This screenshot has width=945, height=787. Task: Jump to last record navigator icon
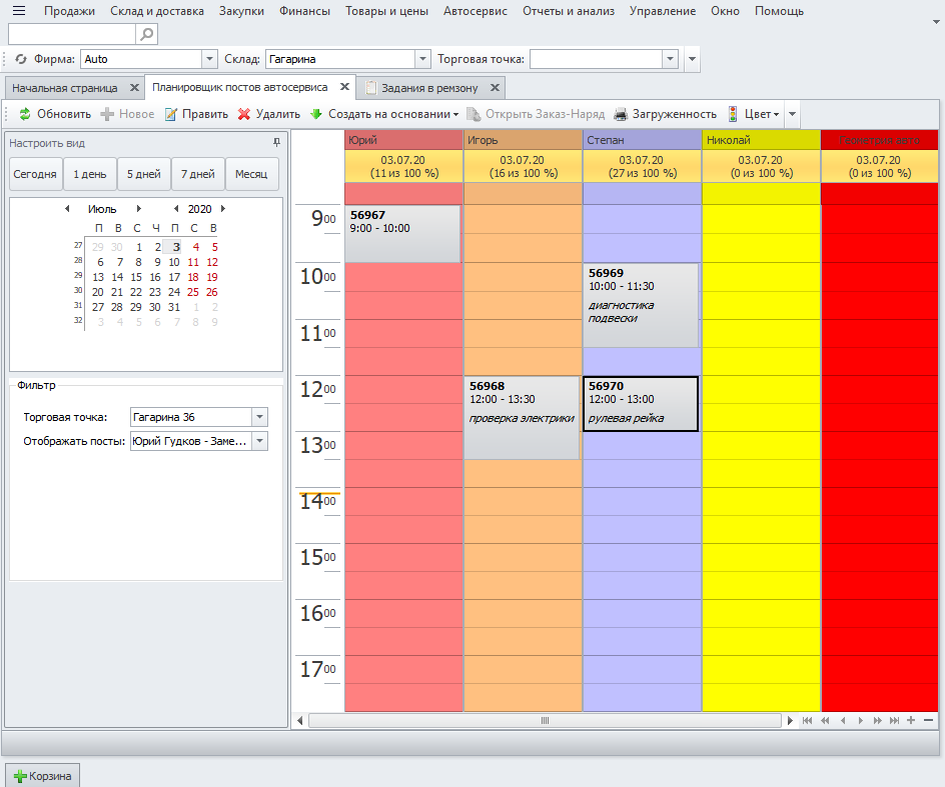coord(894,720)
